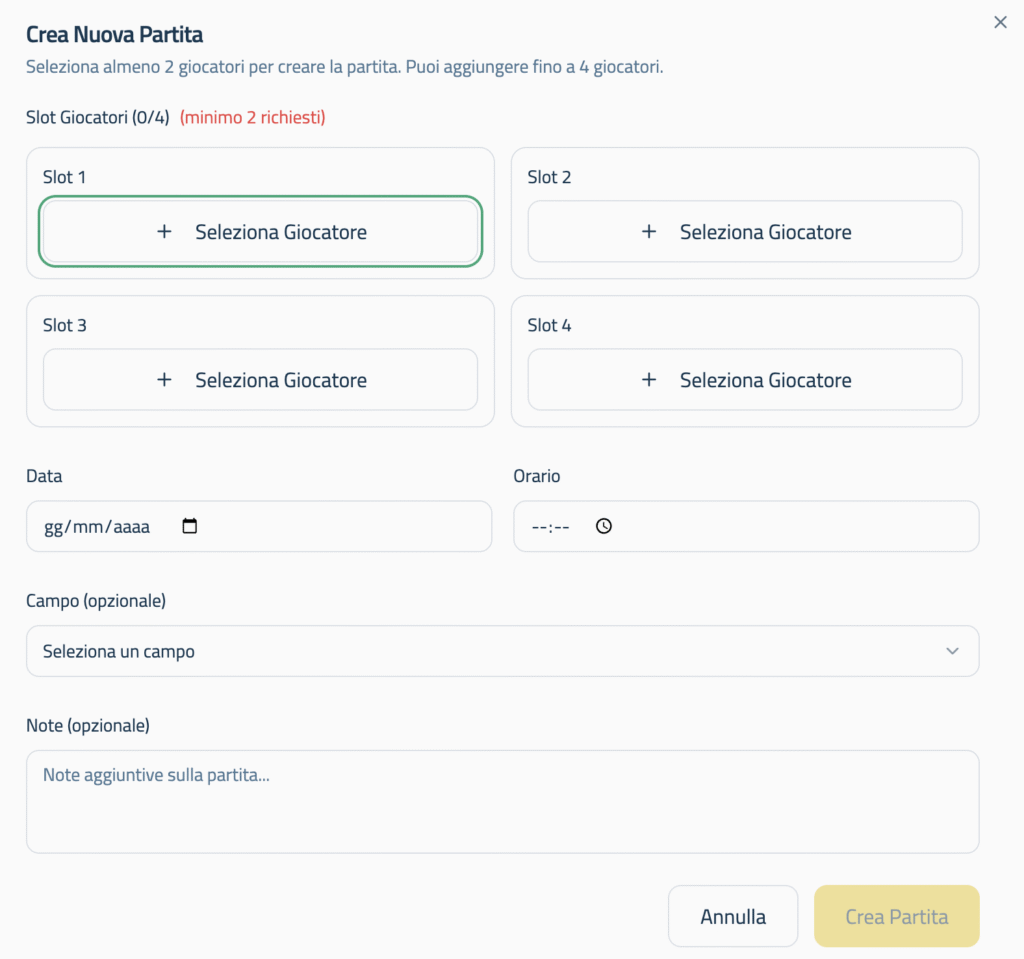This screenshot has height=959, width=1024.
Task: Pick the 'Seleziona Giocatore' text in Slot 3
Action: click(281, 380)
